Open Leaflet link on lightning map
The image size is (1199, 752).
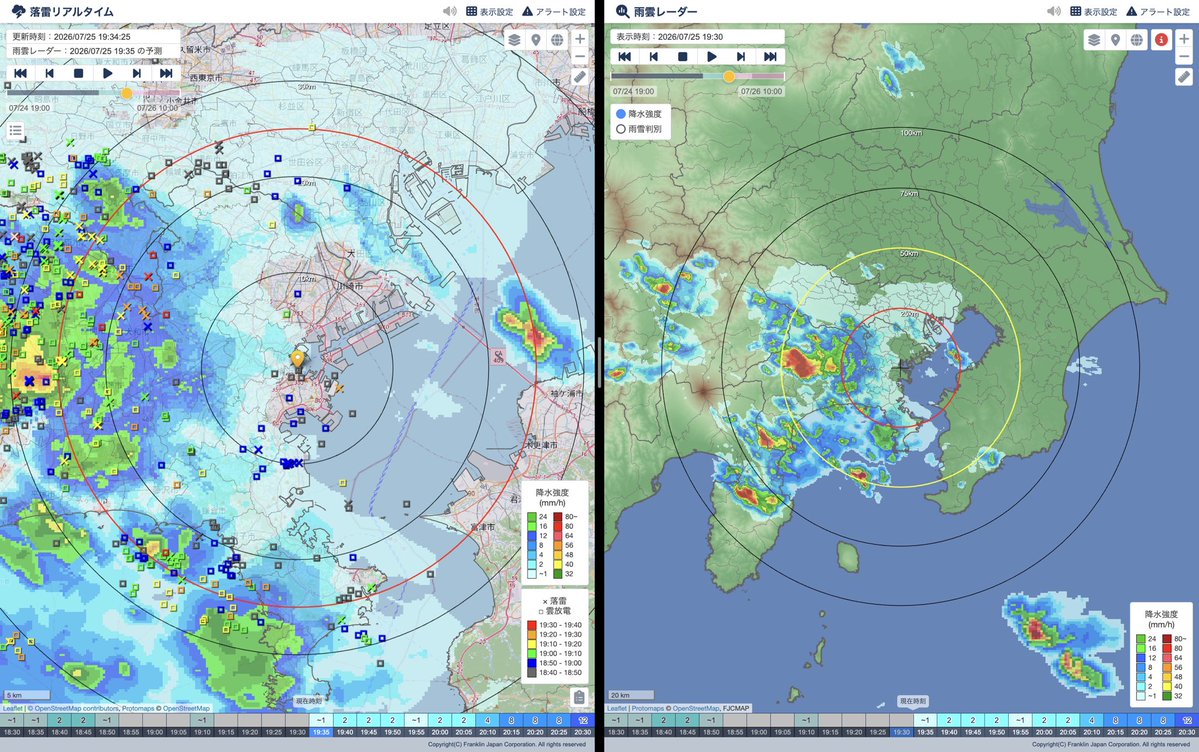[x=13, y=708]
